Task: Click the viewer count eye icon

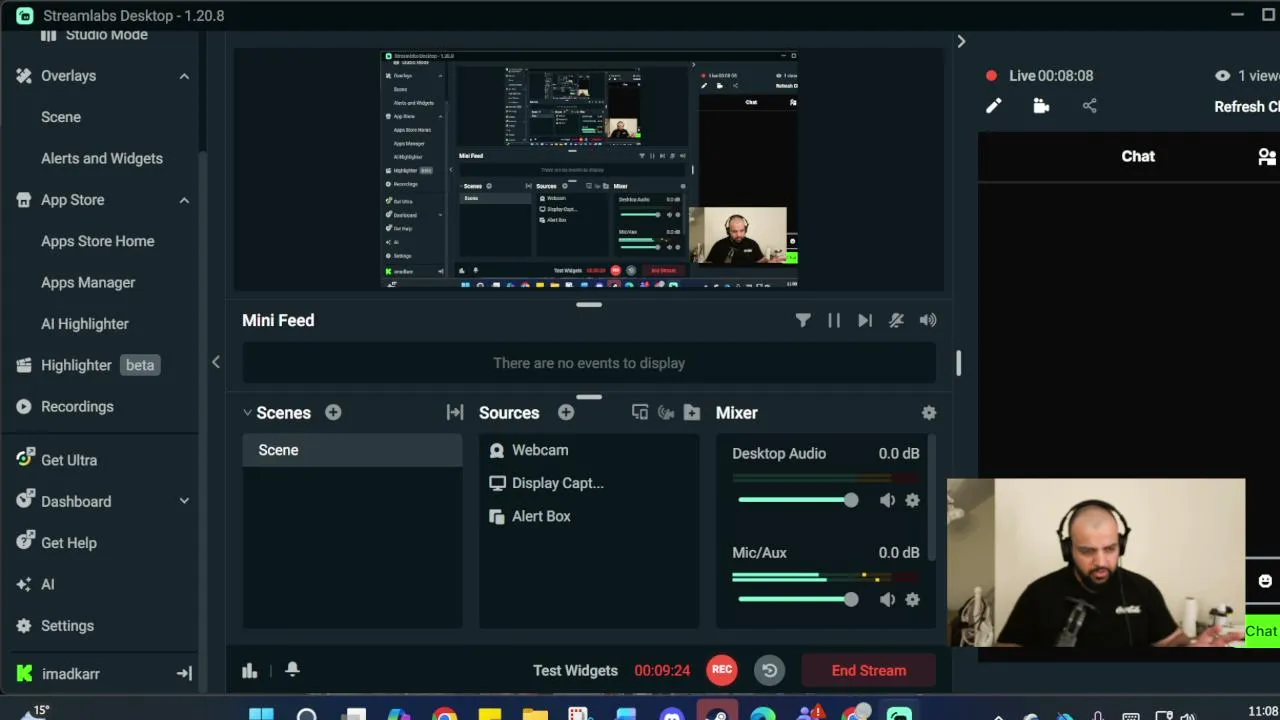Action: pyautogui.click(x=1222, y=76)
